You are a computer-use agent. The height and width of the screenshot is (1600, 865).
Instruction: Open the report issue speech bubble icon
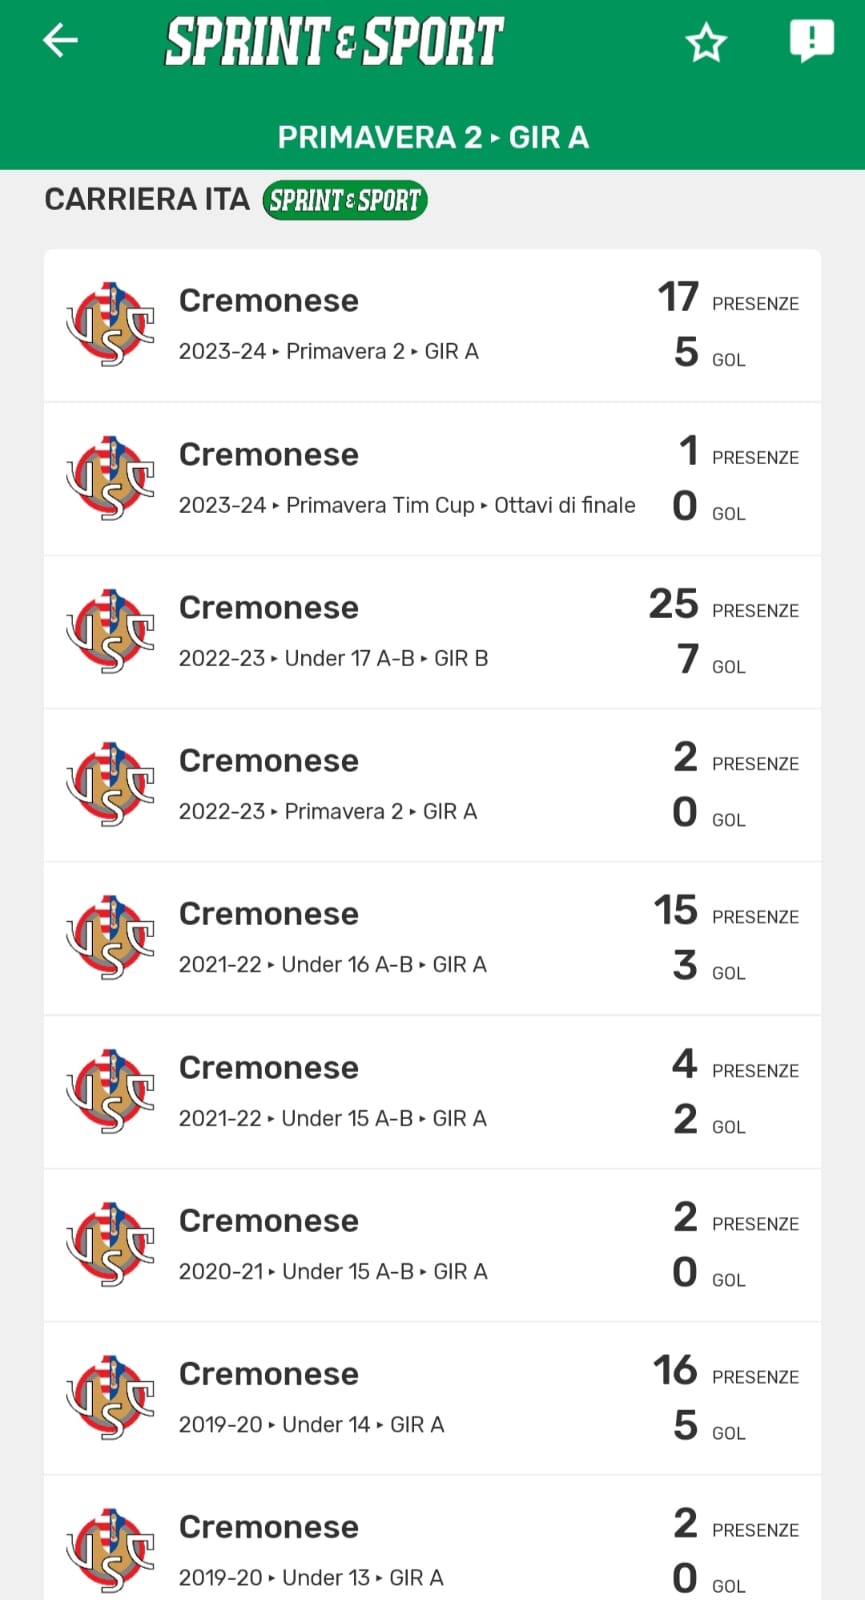pos(811,41)
